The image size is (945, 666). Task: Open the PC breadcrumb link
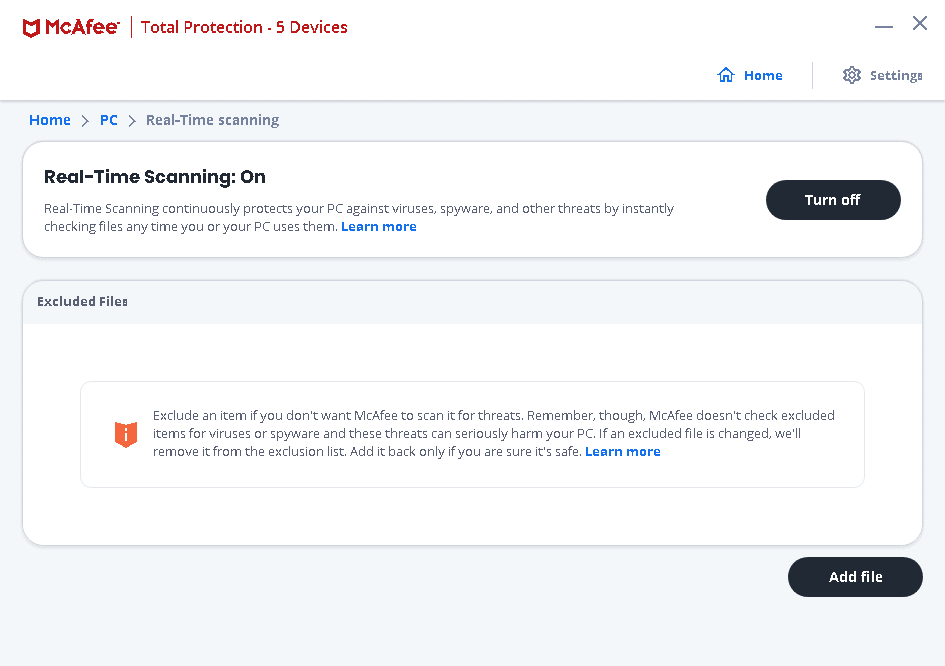click(x=108, y=120)
